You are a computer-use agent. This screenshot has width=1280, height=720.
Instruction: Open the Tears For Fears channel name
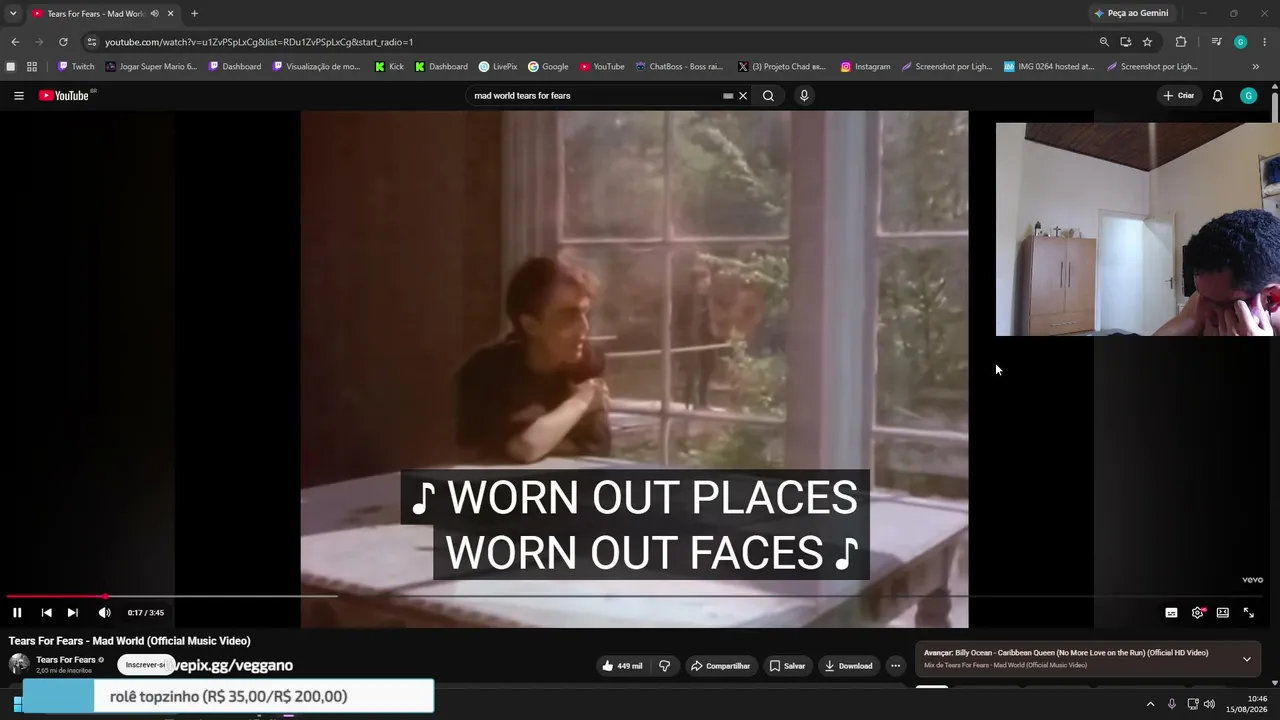pyautogui.click(x=66, y=660)
